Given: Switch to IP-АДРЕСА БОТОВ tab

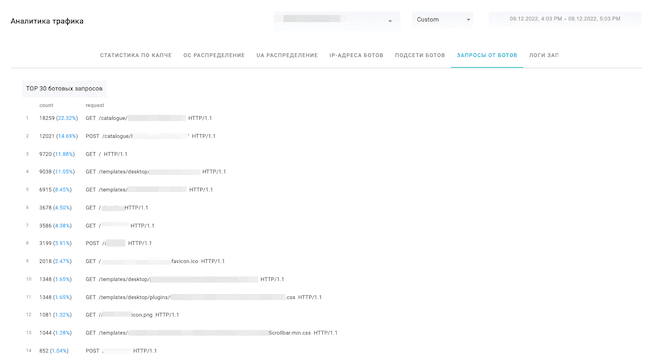Looking at the screenshot, I should (x=356, y=55).
